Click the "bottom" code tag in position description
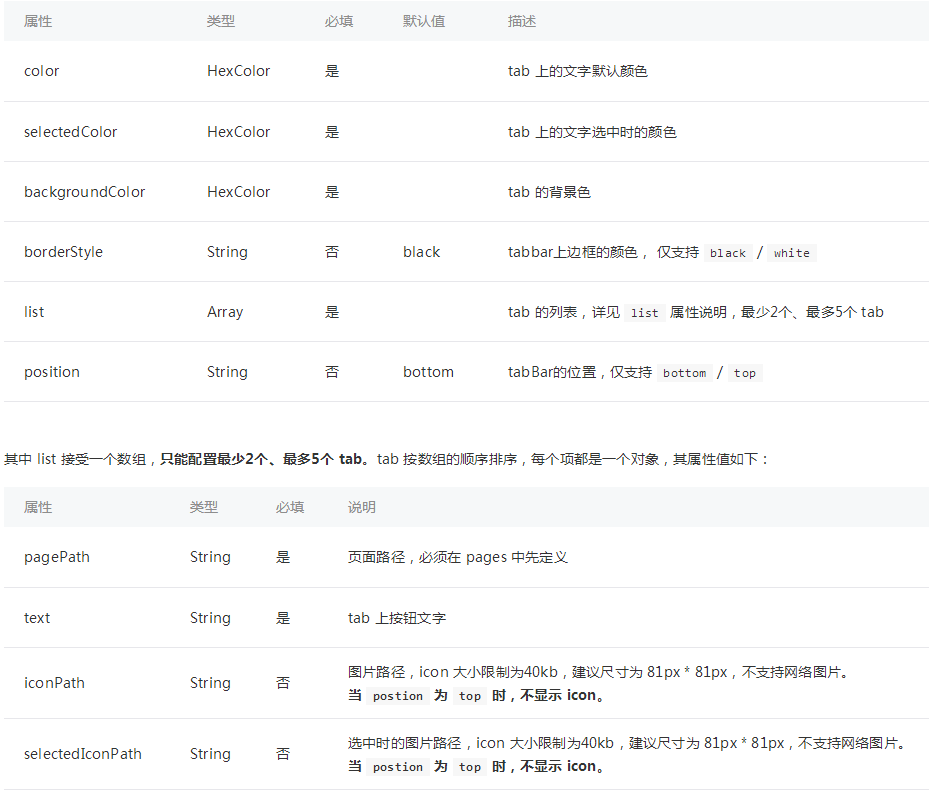This screenshot has width=929, height=790. [x=684, y=373]
